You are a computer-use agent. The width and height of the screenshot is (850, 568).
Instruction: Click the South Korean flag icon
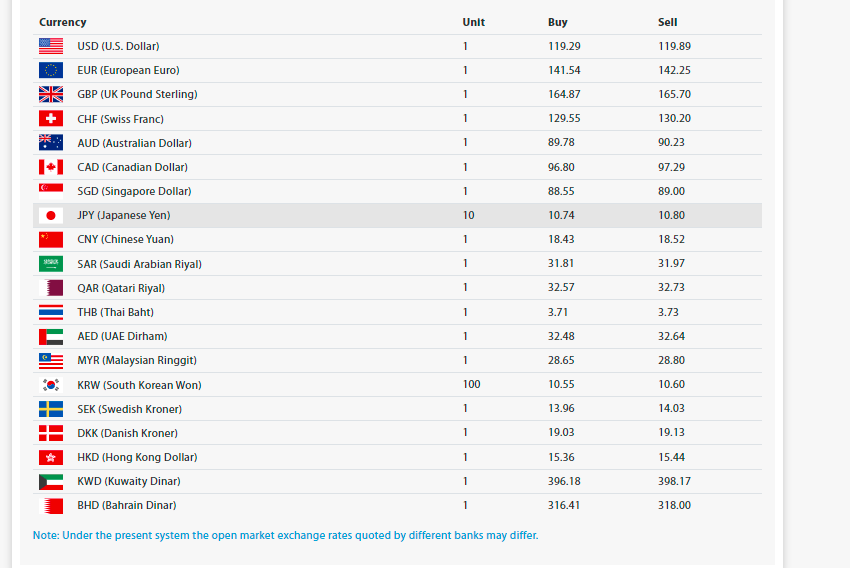(51, 385)
